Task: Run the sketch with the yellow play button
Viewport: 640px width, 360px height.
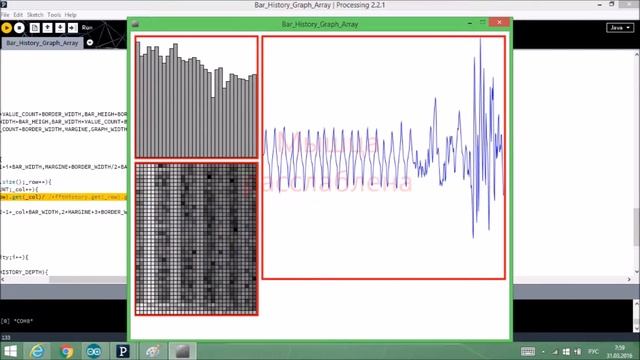Action: [x=7, y=28]
